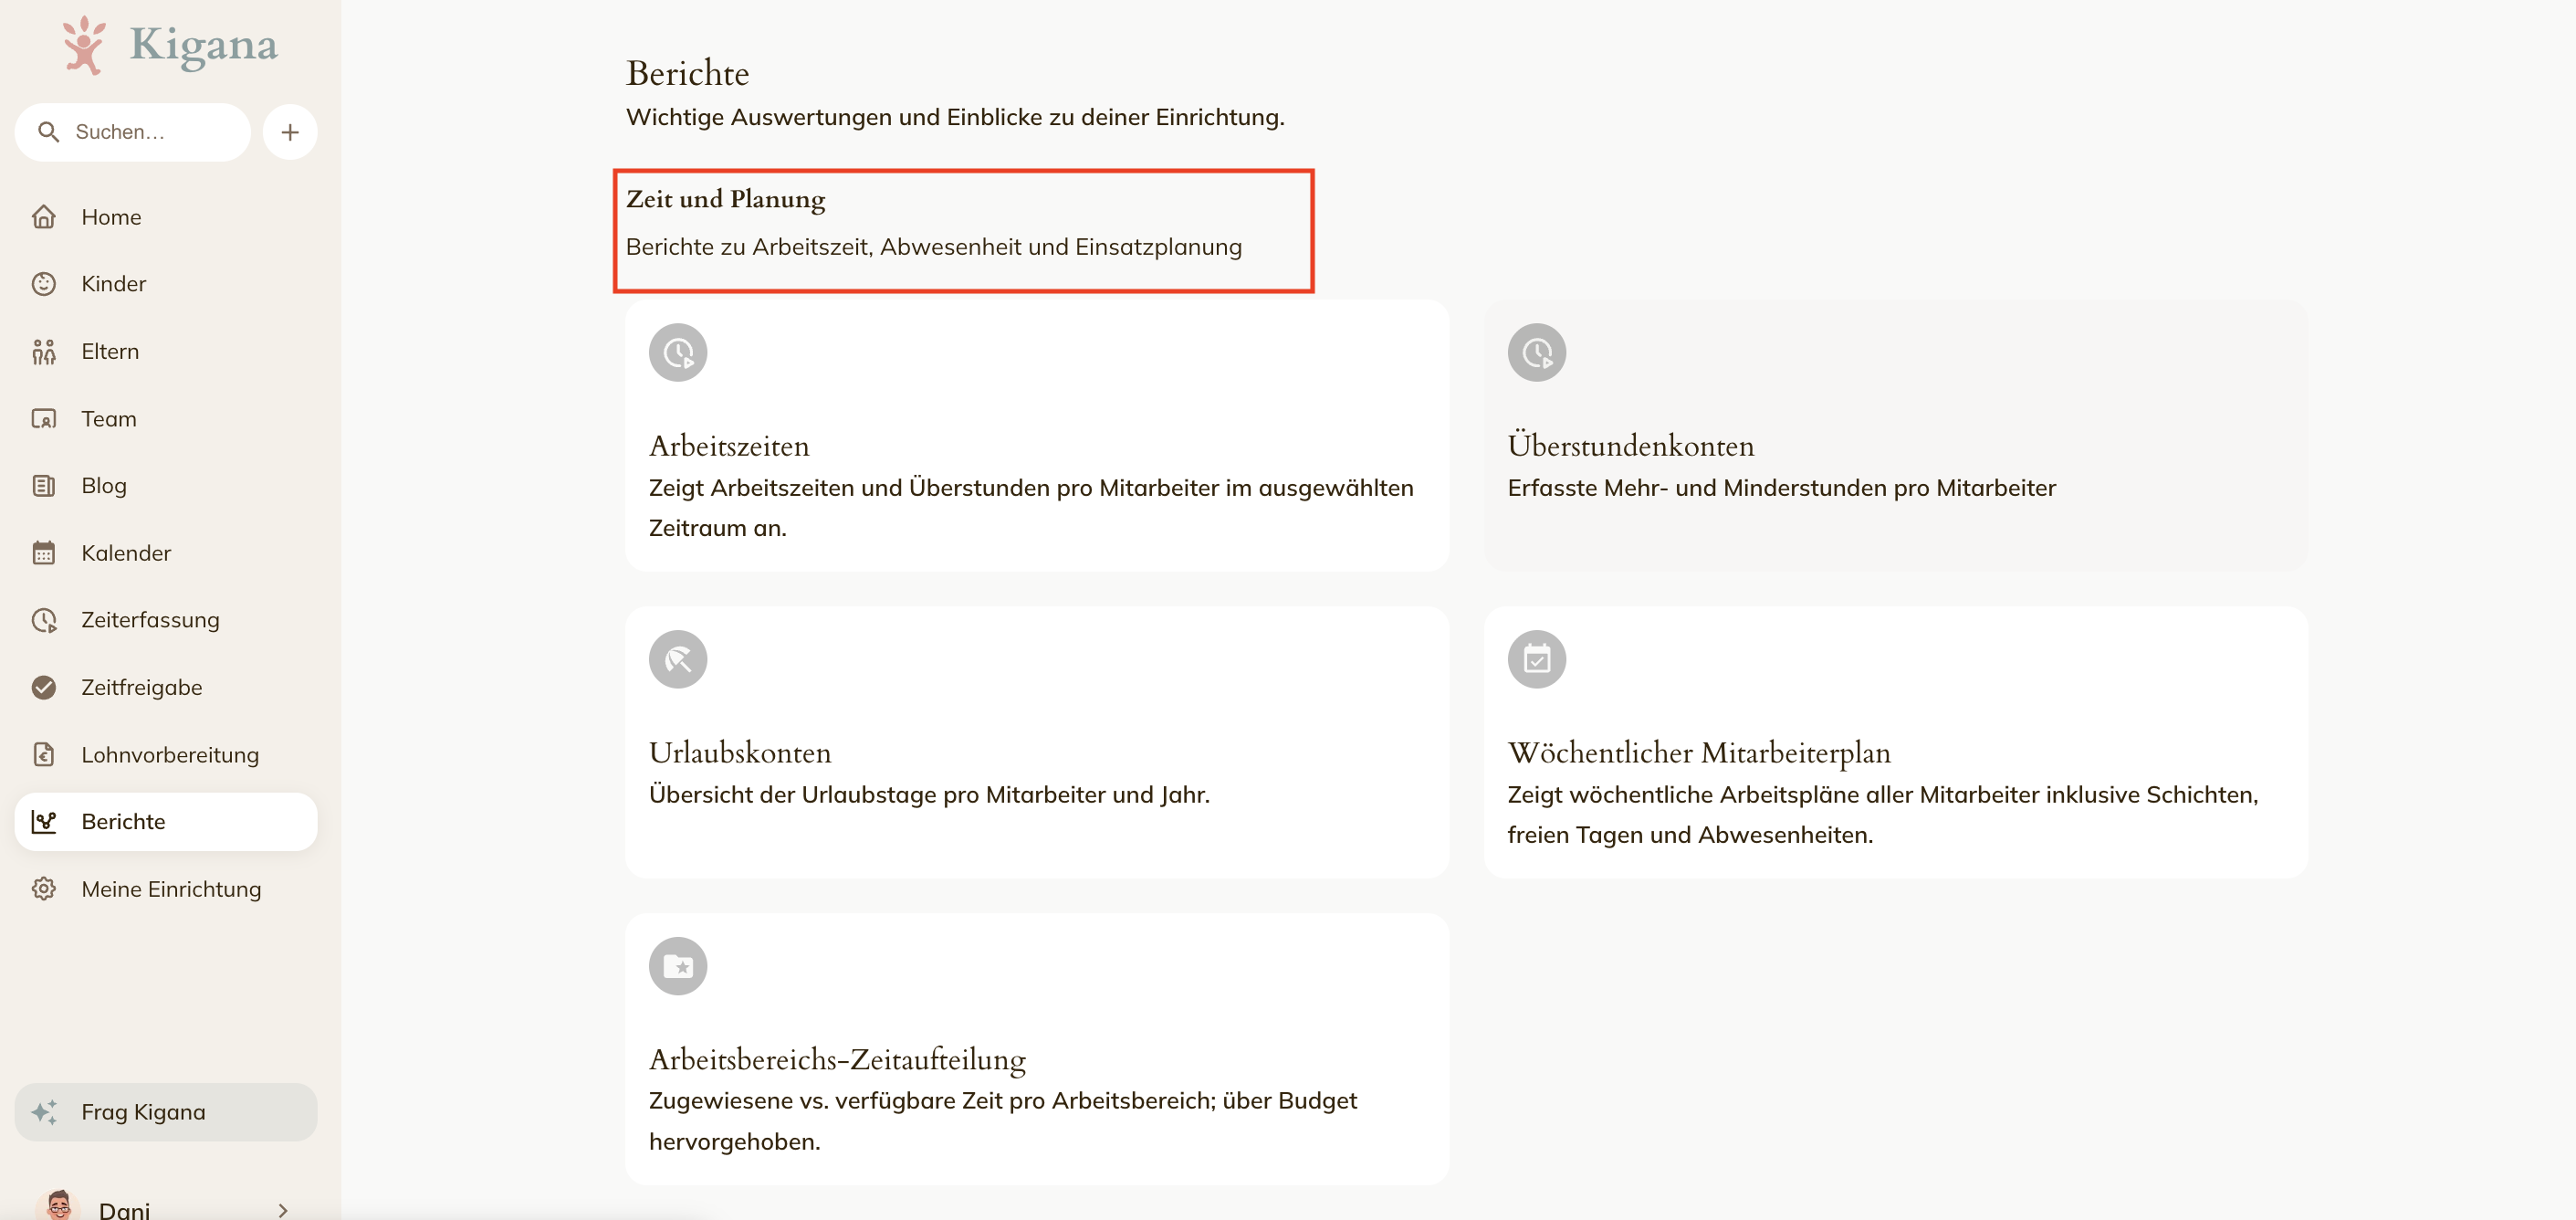
Task: Click the plus add button beside search
Action: tap(290, 132)
